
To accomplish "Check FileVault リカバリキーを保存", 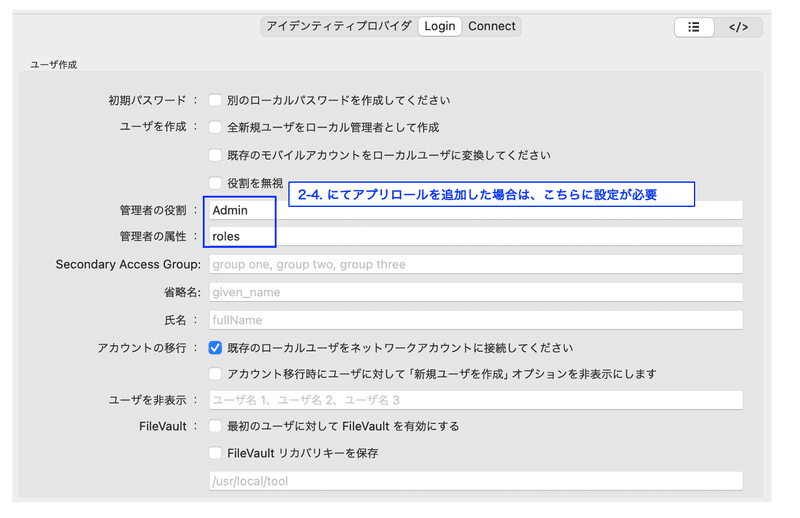I will [215, 453].
